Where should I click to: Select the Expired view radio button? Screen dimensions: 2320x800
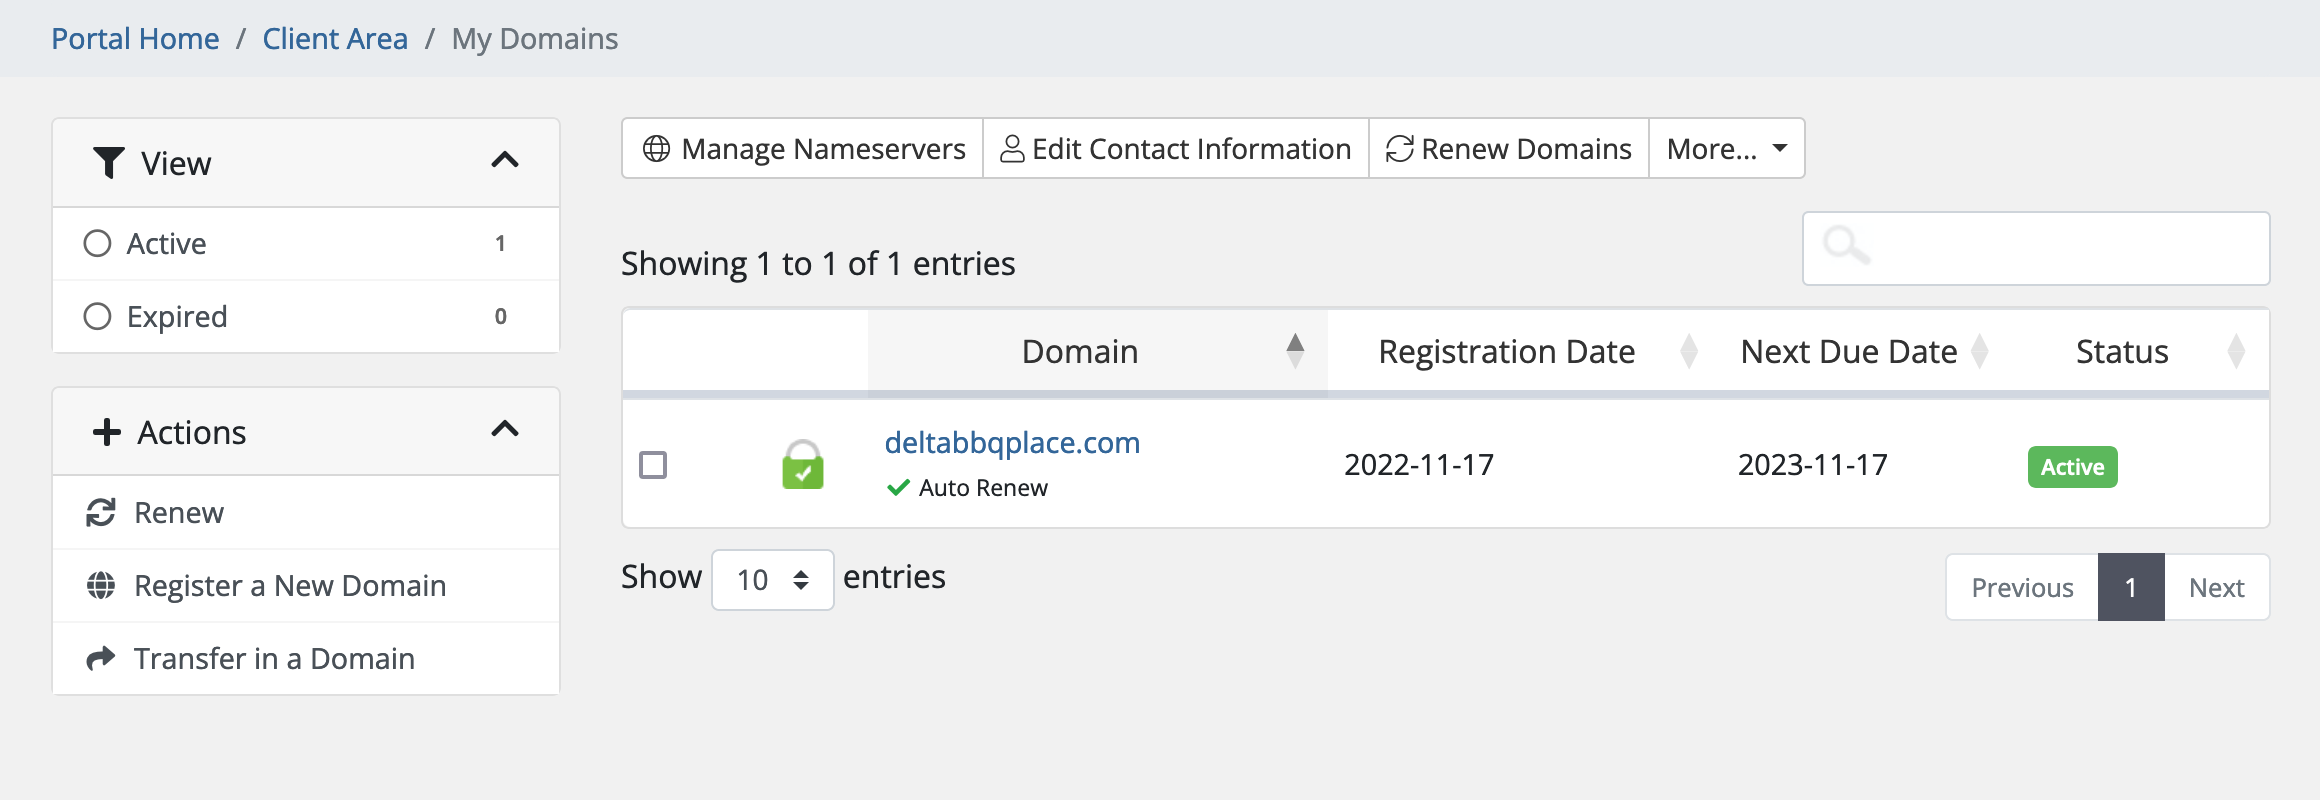pyautogui.click(x=97, y=316)
